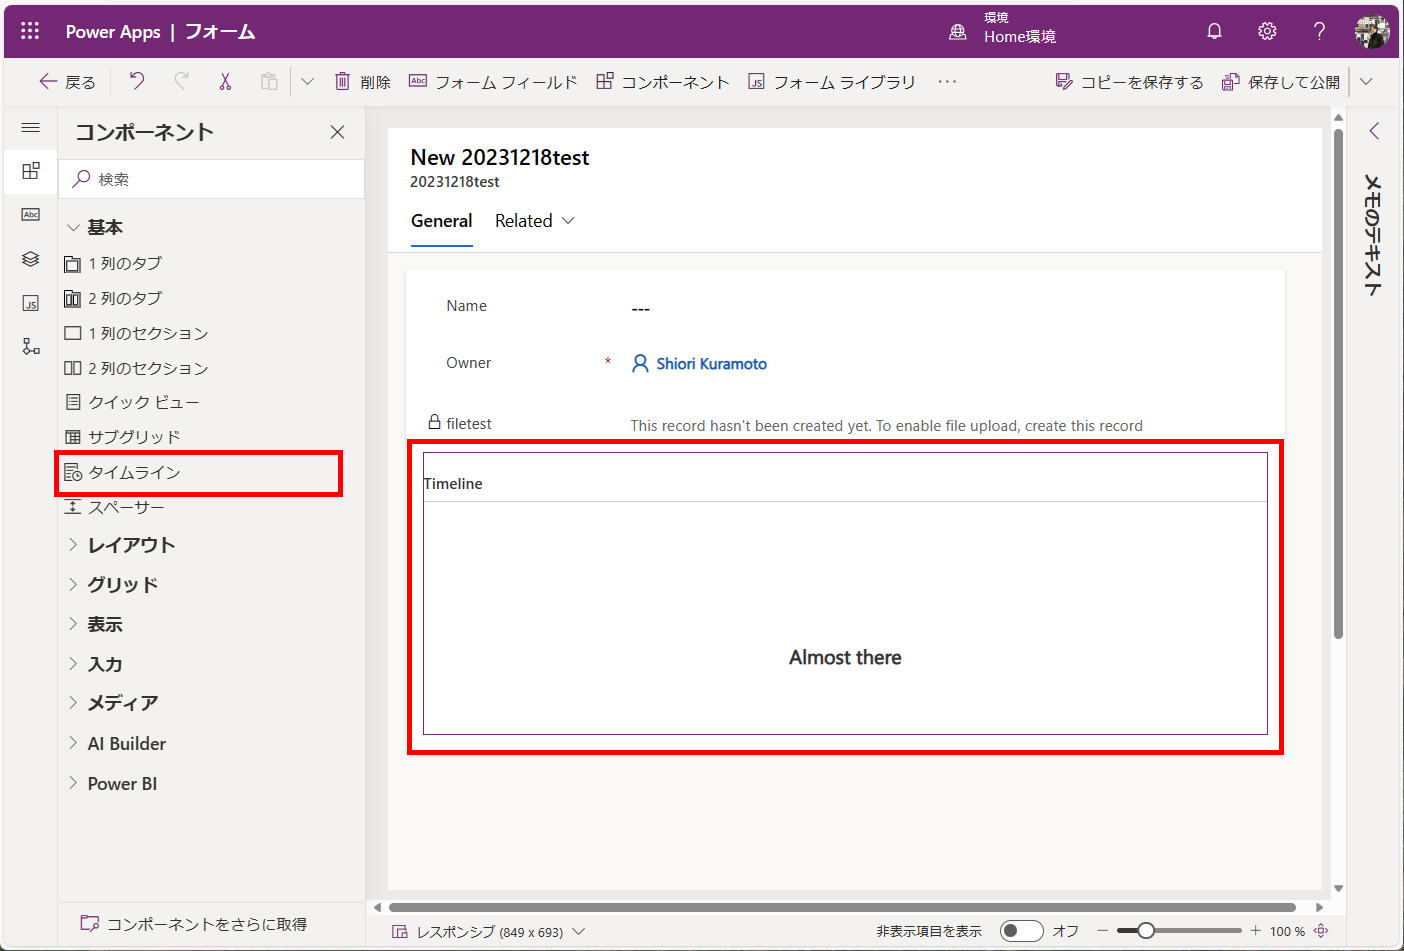Open the レスポンシブ size dropdown
The width and height of the screenshot is (1404, 951).
coord(488,932)
